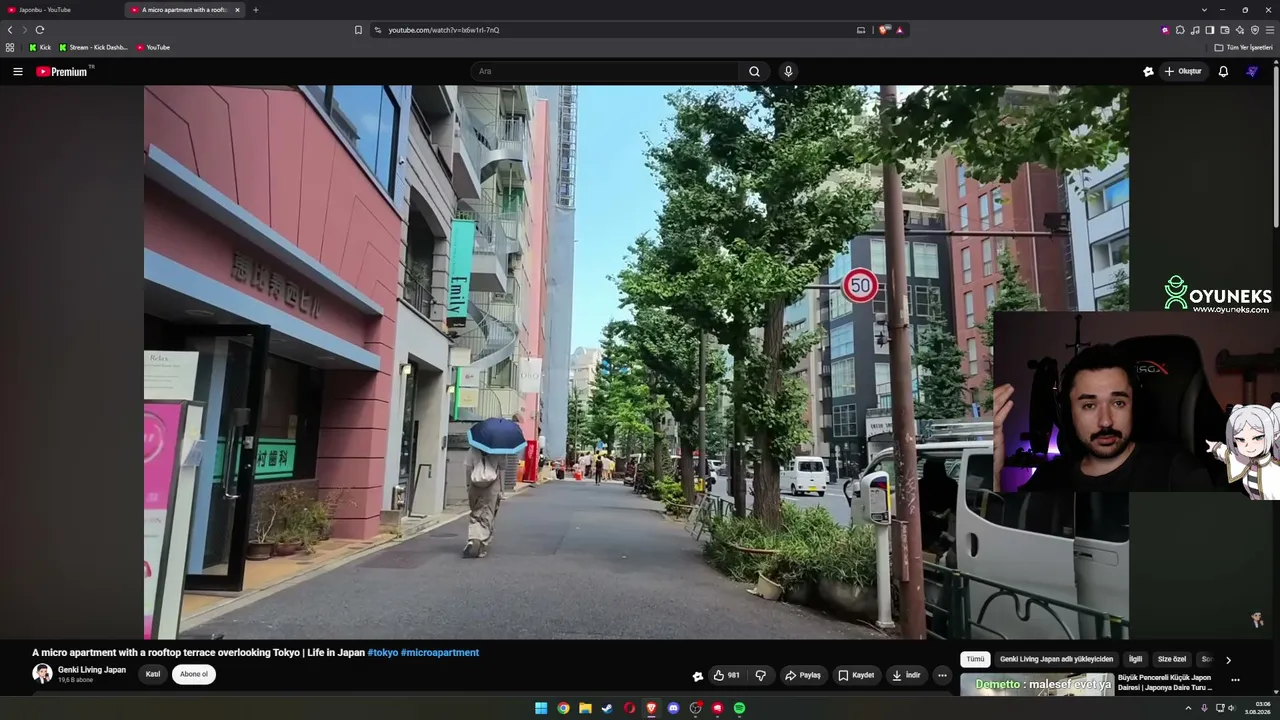Click the browser address bar URL
1280x720 pixels.
coord(444,30)
